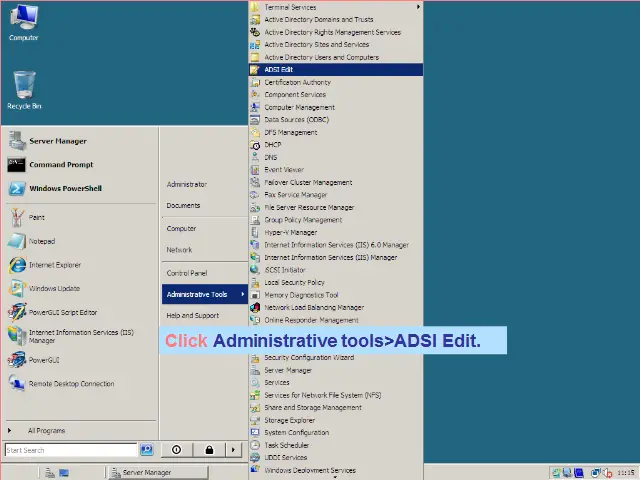This screenshot has height=480, width=640.
Task: Open the shutdown options arrow
Action: tap(233, 449)
